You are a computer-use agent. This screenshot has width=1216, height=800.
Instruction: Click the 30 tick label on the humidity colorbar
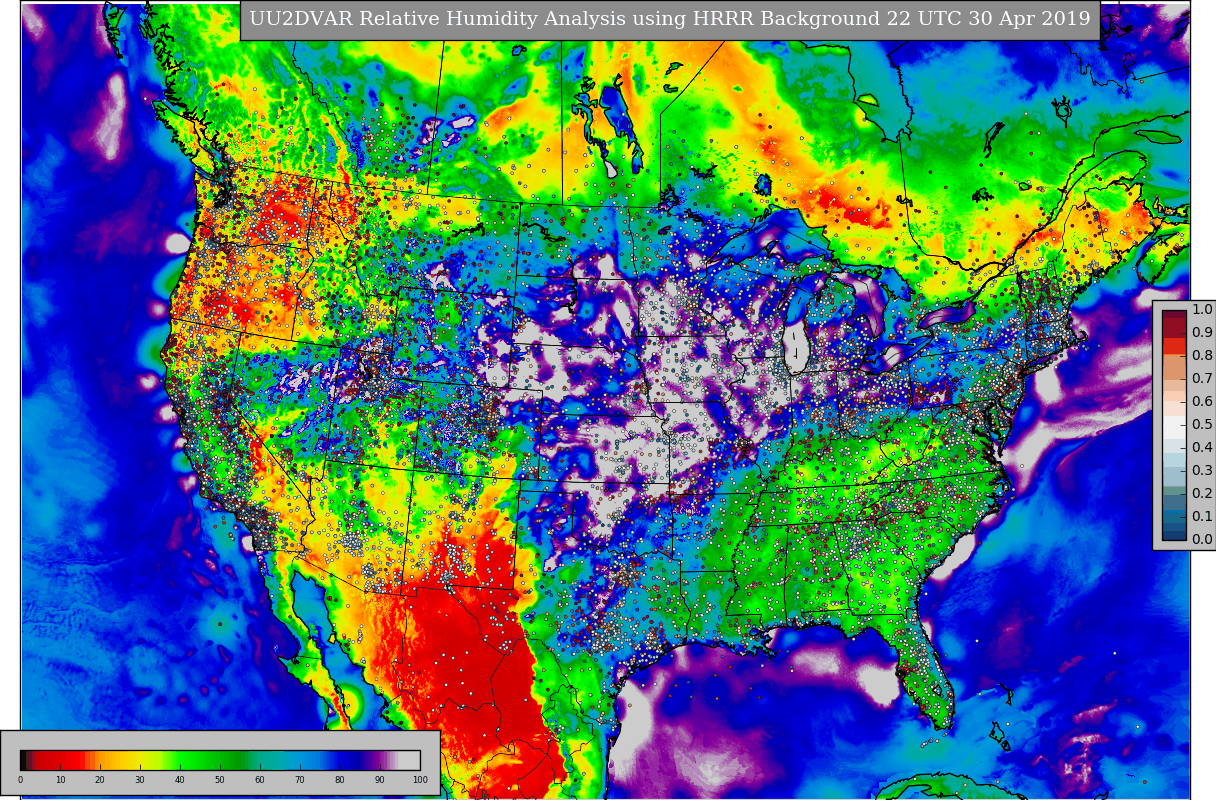[140, 780]
